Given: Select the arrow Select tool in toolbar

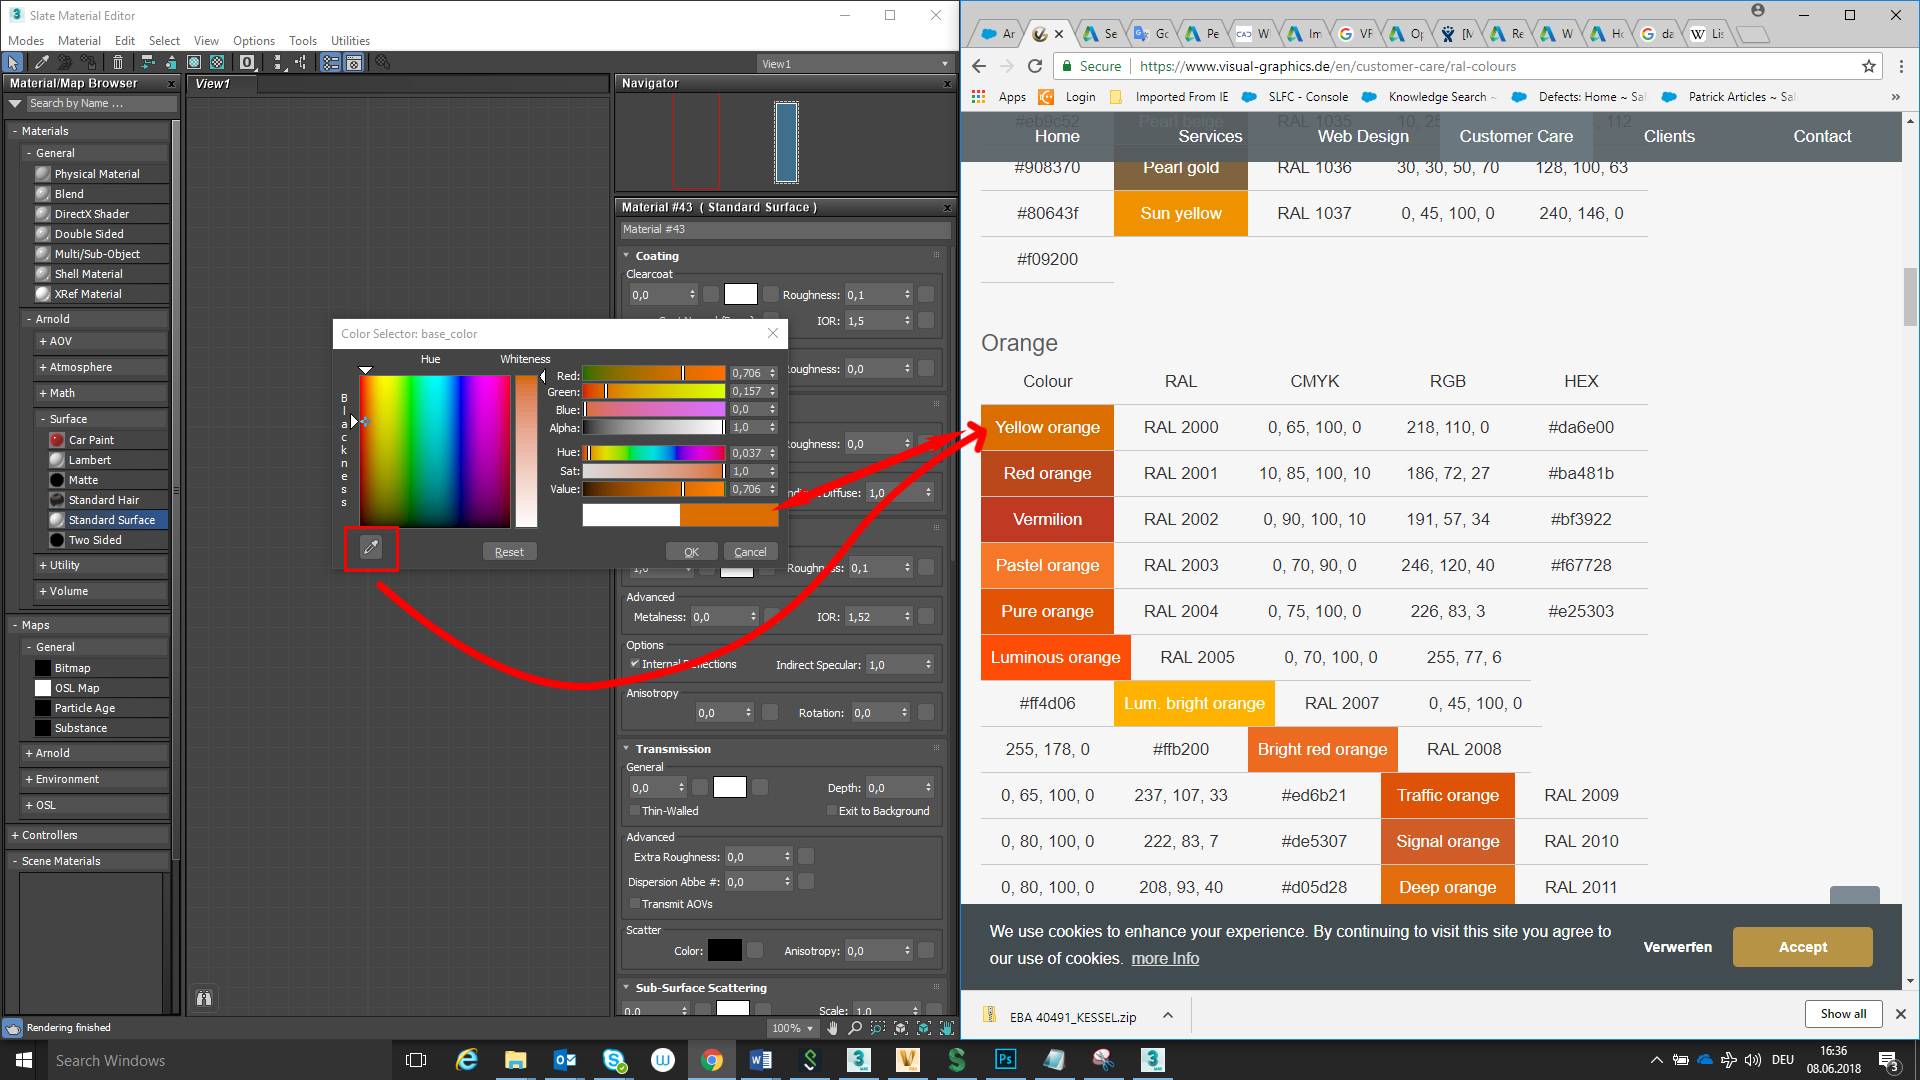Looking at the screenshot, I should pyautogui.click(x=14, y=63).
